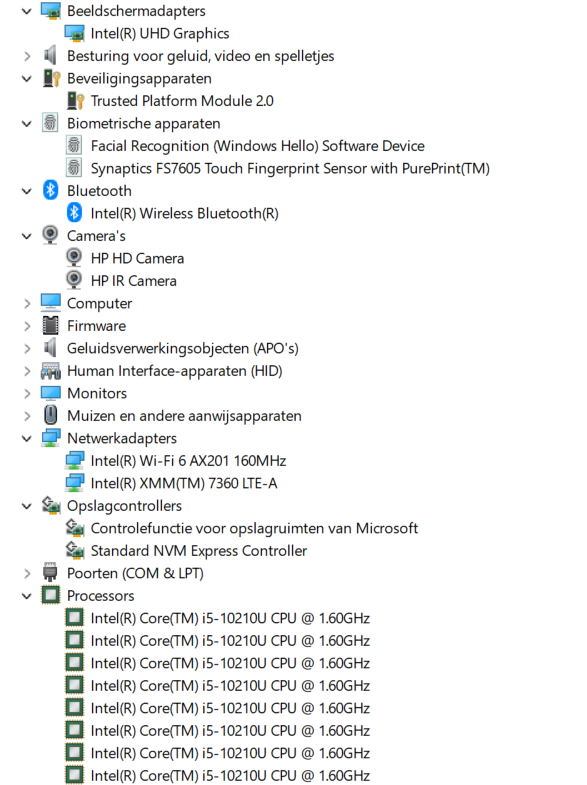Click the Muizen en andere aanwijsapparaten mouse icon
Screen dimensions: 587x785
[51, 415]
